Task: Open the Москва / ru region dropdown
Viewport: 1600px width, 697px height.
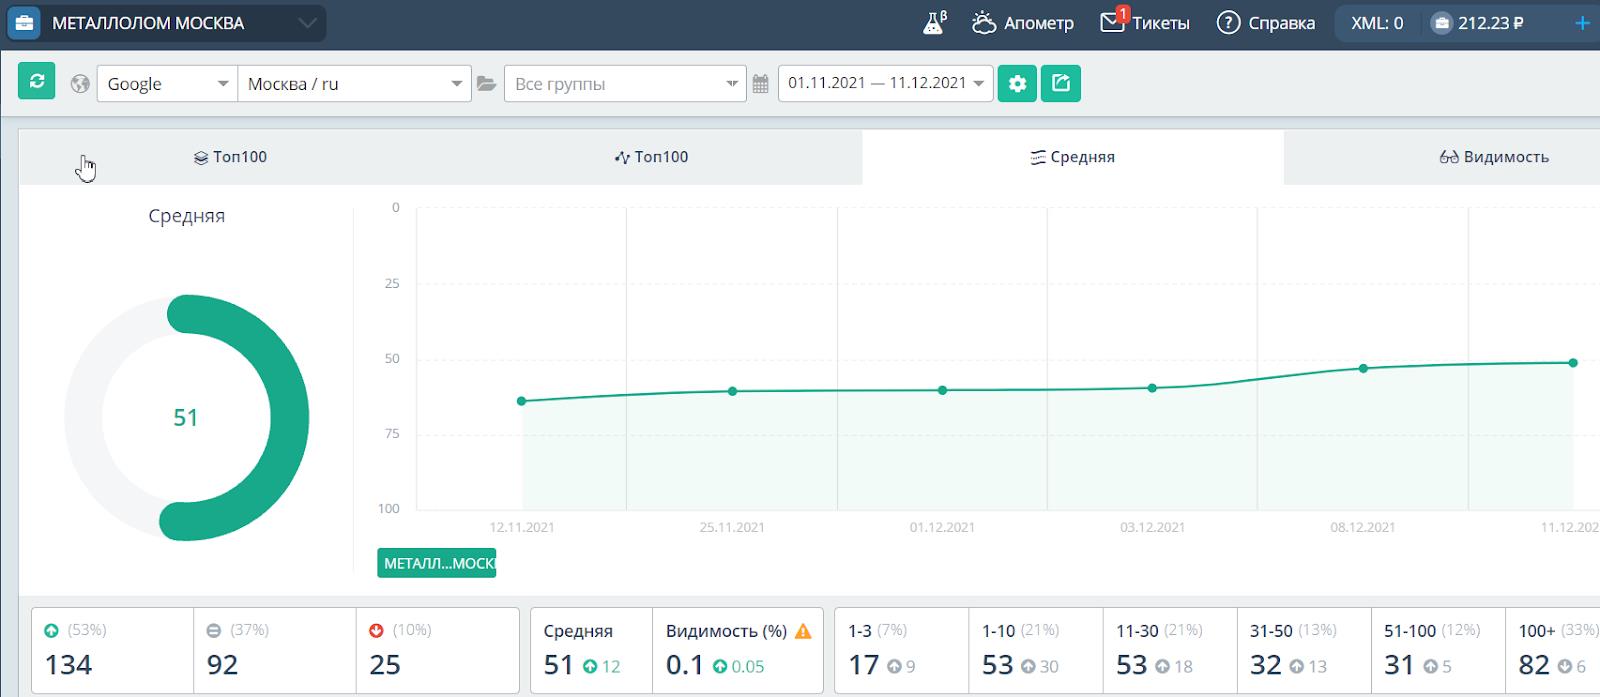Action: click(354, 84)
